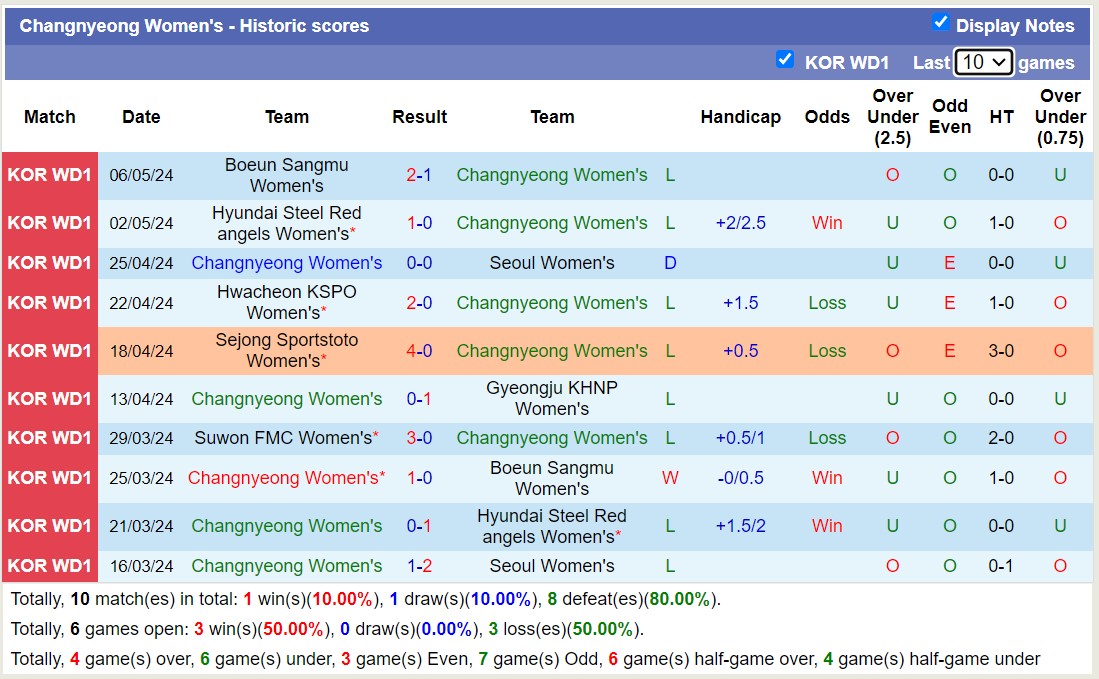Click the KOR WD1 badge for the Sejong Sportstoto match

point(49,351)
